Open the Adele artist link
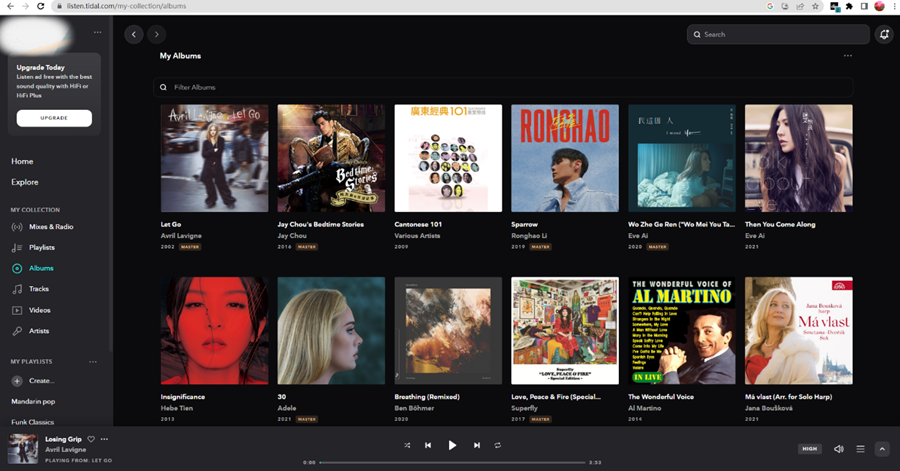 [x=287, y=408]
